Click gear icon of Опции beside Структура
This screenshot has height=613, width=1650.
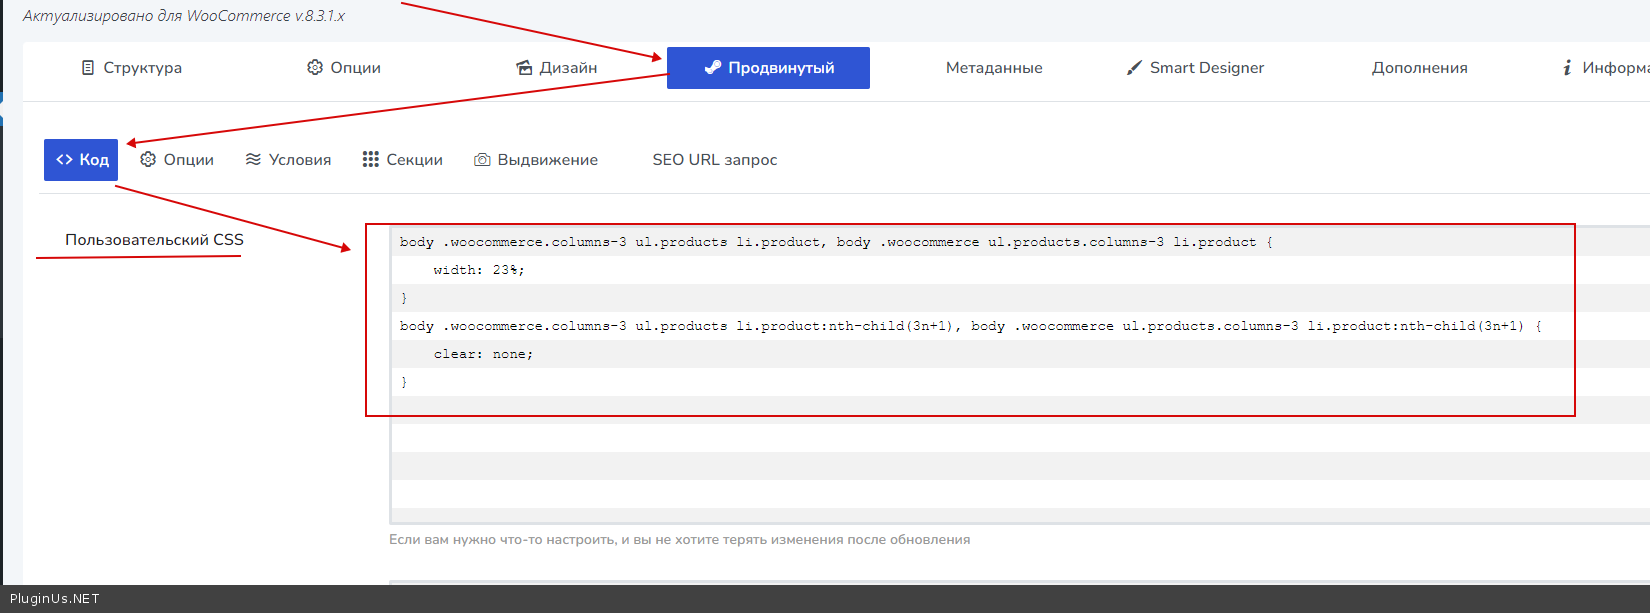[315, 68]
